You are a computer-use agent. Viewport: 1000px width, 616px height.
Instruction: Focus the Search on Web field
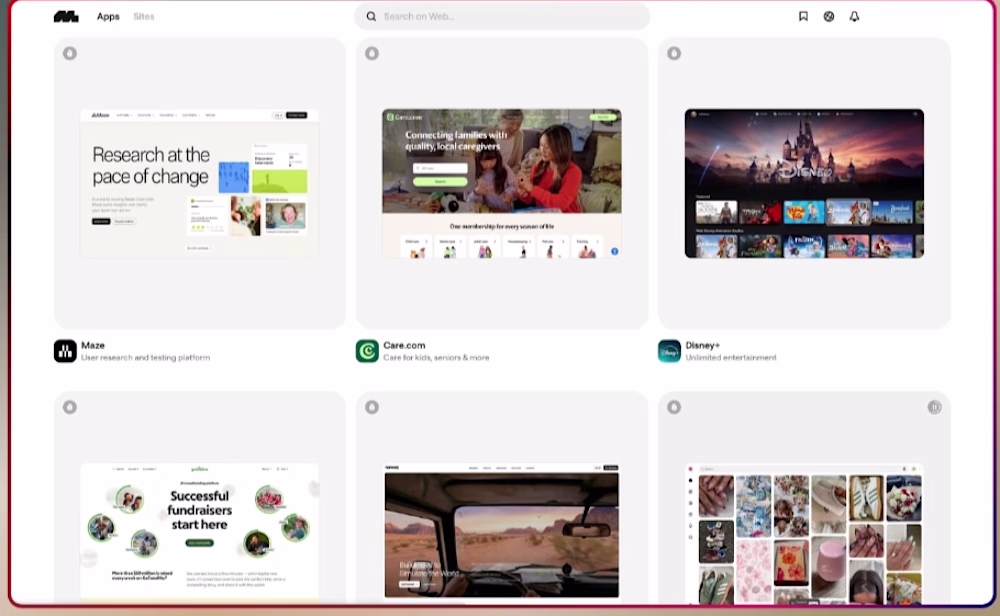tap(502, 17)
